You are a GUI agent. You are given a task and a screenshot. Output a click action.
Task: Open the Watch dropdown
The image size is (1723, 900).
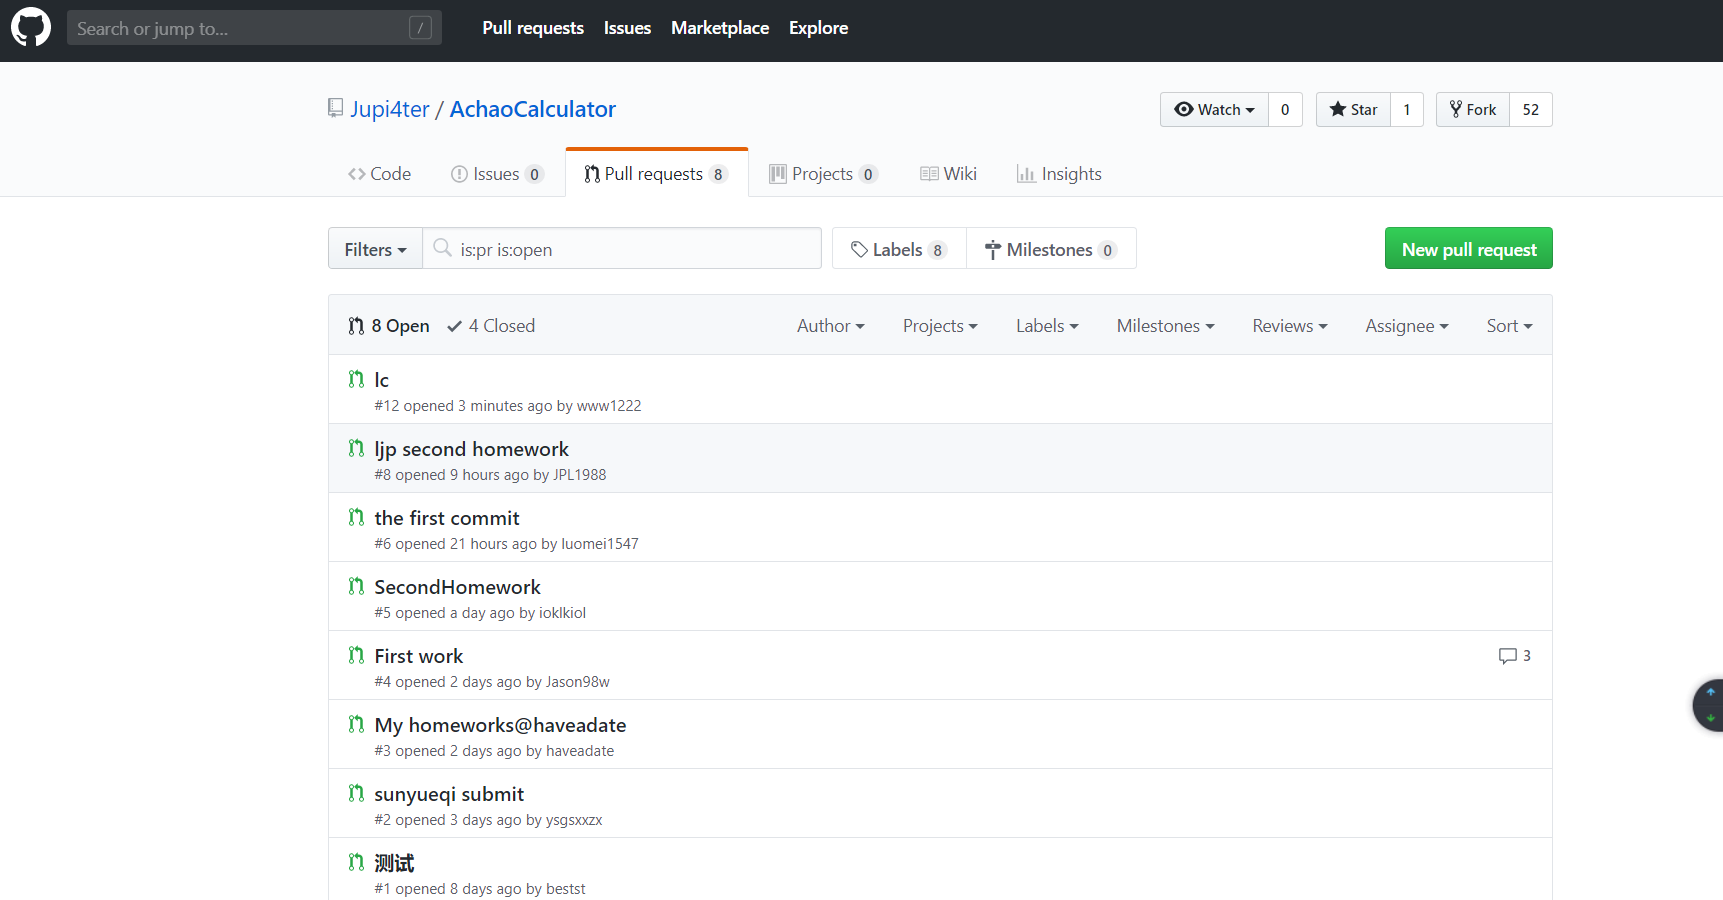point(1214,110)
